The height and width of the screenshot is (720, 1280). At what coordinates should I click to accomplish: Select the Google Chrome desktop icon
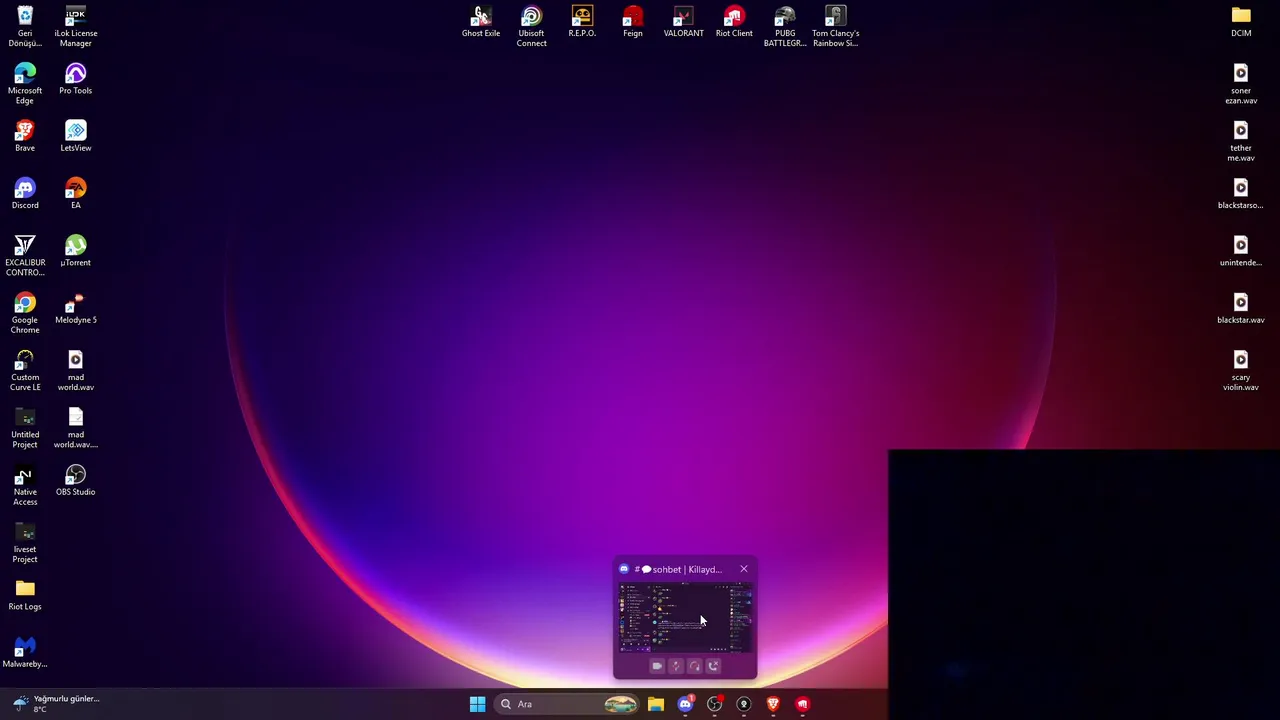[x=25, y=313]
